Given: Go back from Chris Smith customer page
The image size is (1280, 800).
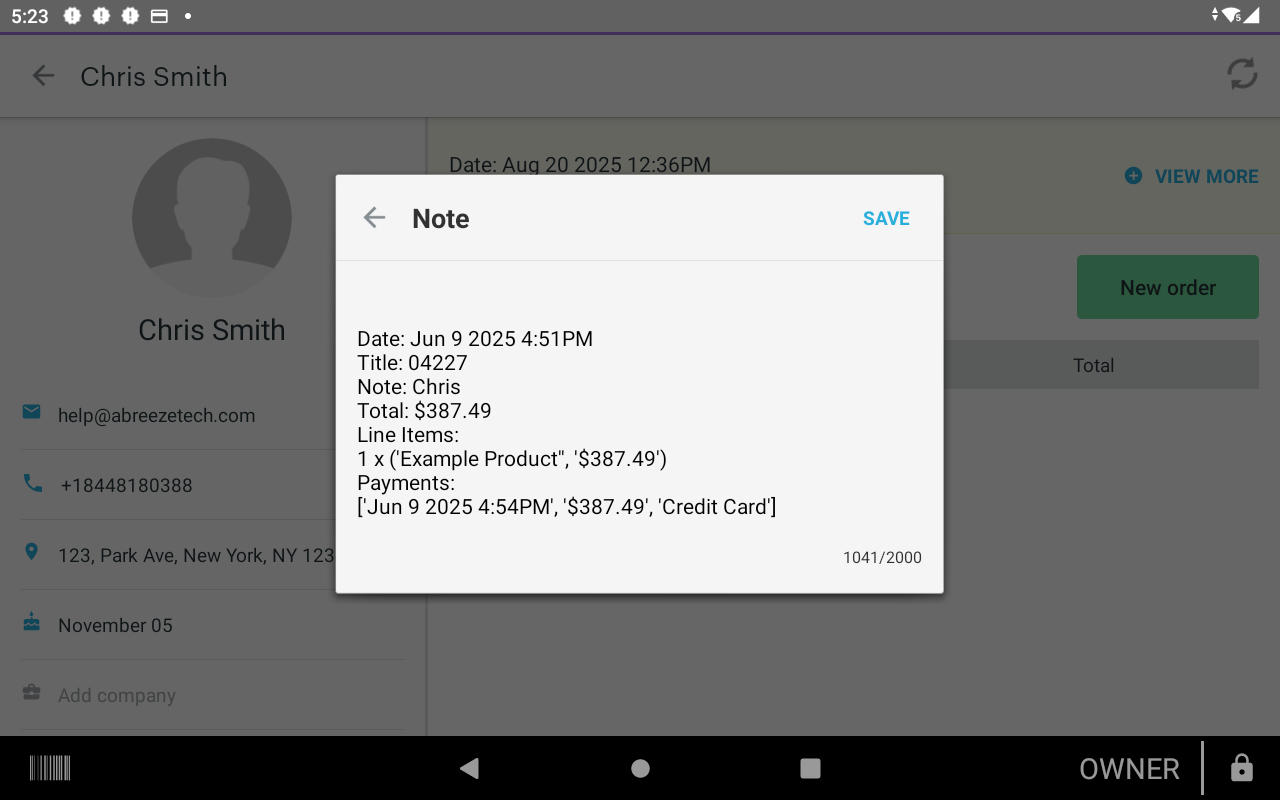Looking at the screenshot, I should click(43, 76).
